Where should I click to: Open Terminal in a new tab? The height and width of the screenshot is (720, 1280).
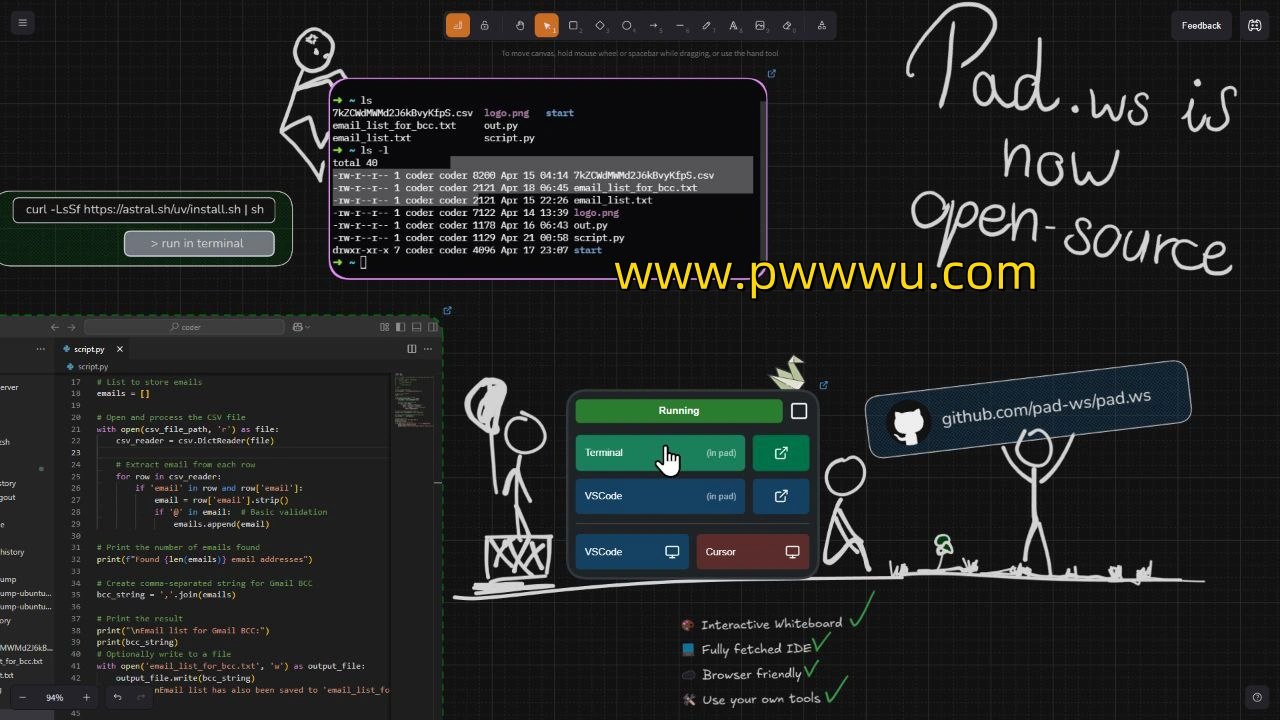(x=781, y=453)
